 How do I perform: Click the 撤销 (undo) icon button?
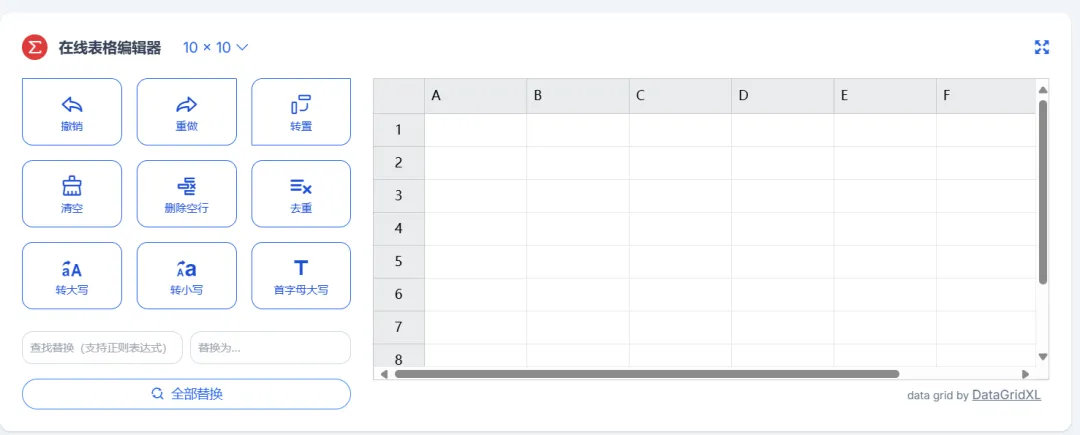(x=71, y=111)
